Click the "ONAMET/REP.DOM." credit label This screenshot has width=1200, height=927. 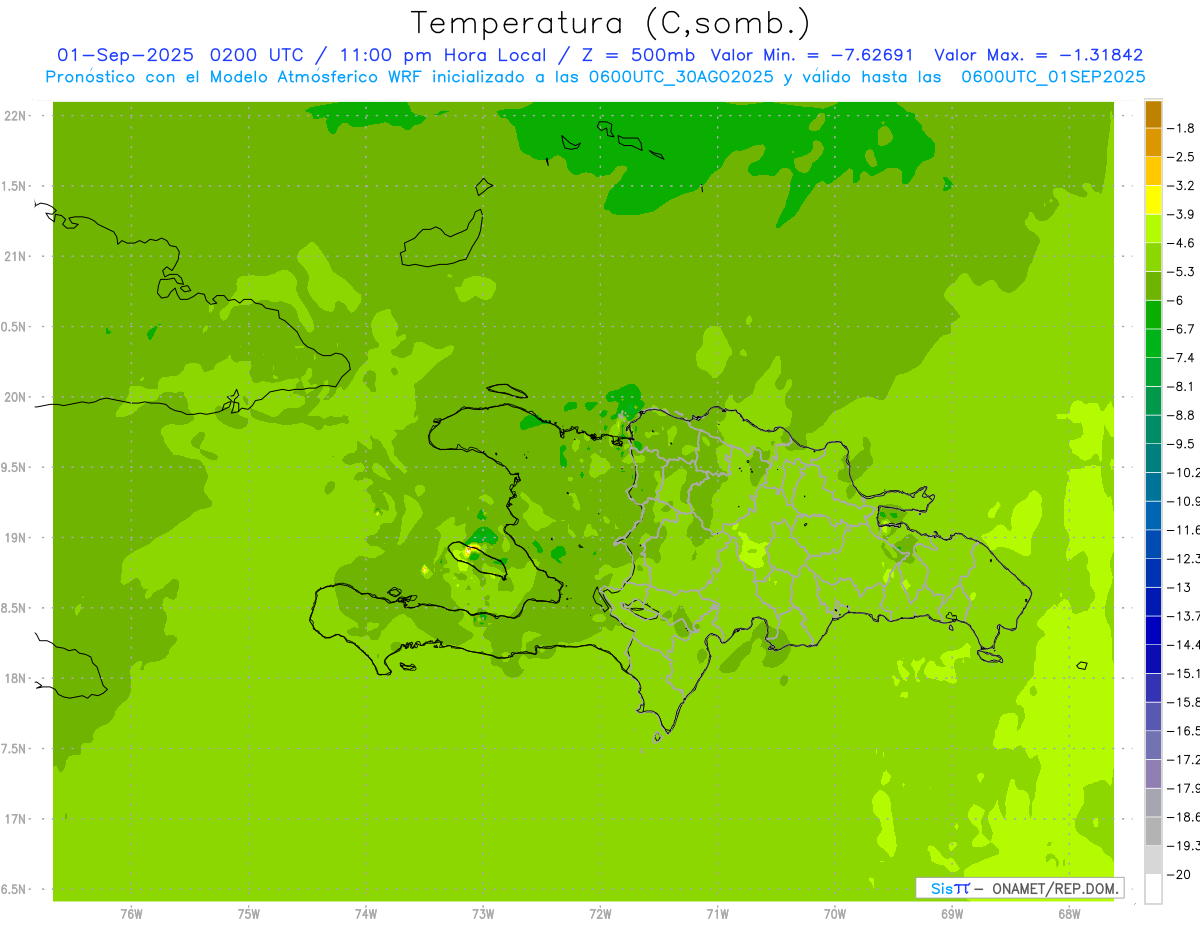point(1056,888)
